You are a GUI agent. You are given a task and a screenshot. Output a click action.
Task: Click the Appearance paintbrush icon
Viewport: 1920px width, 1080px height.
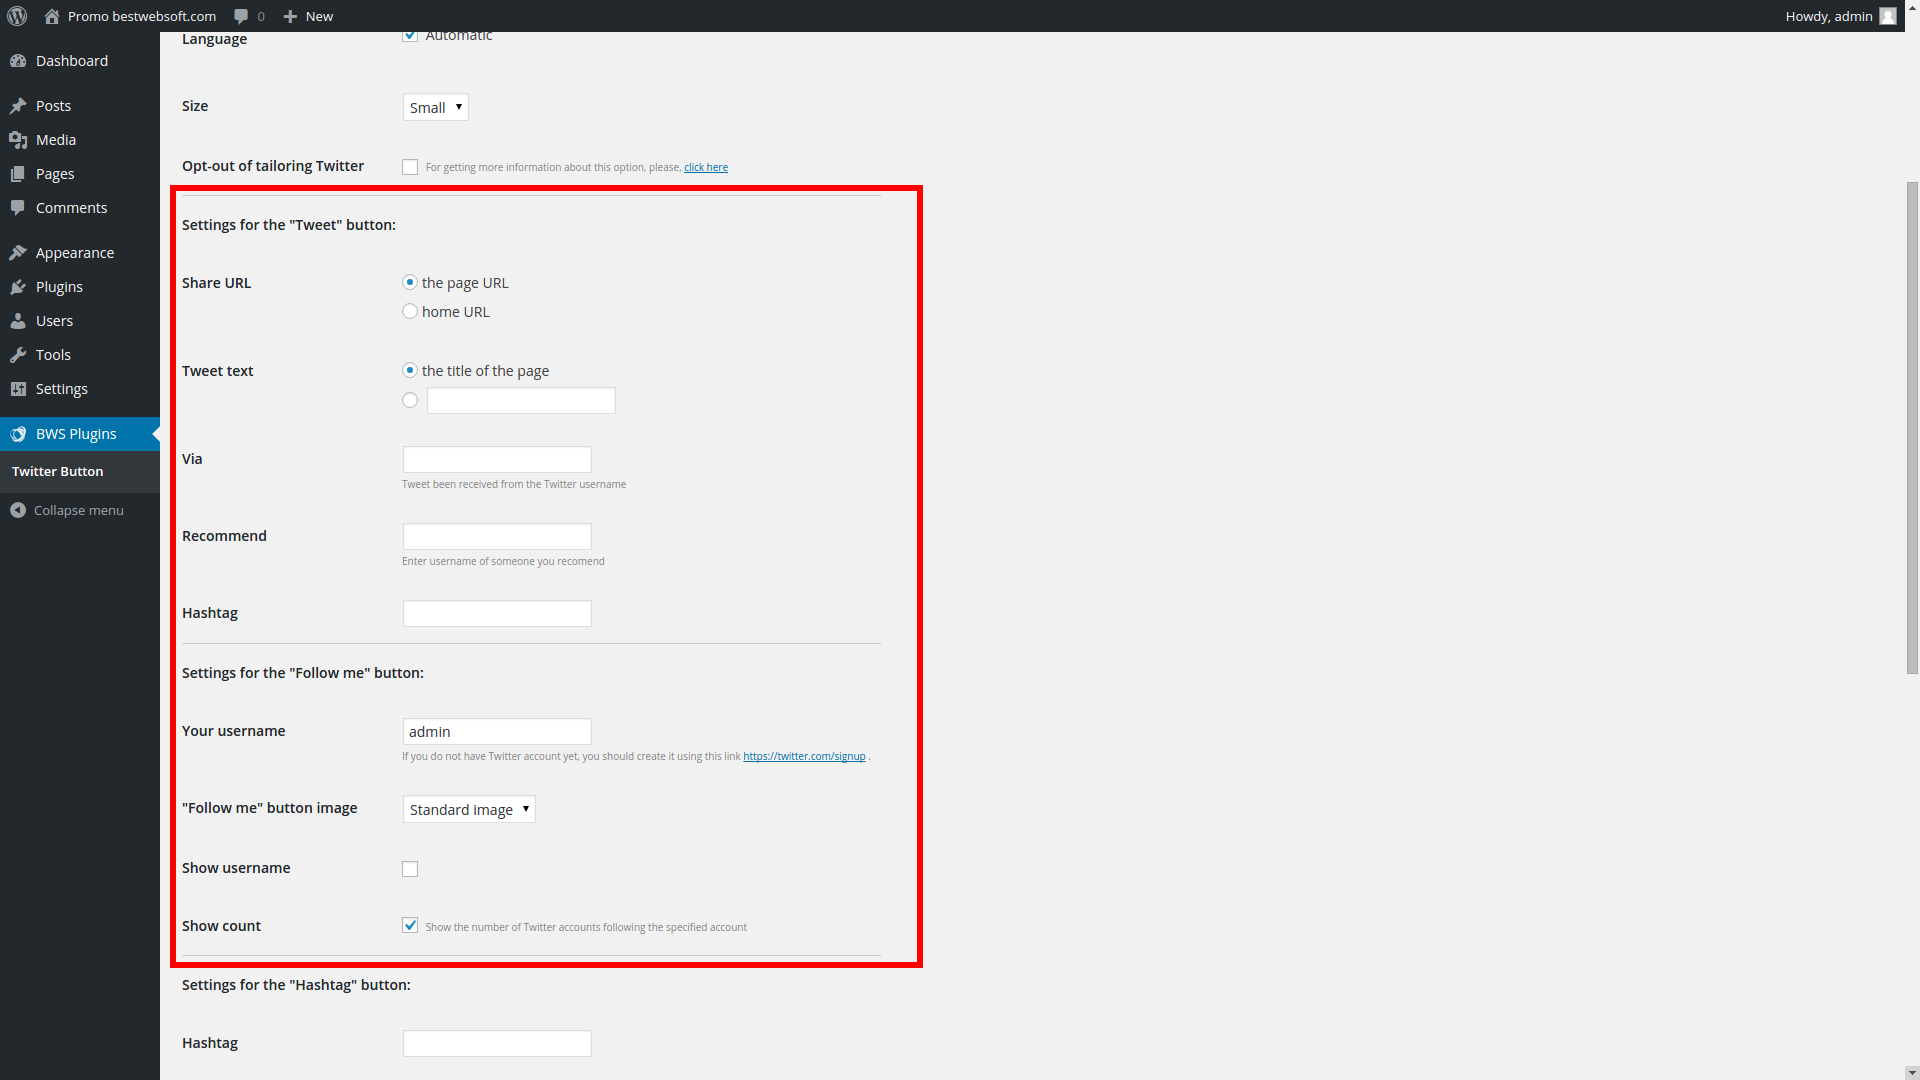[x=18, y=253]
